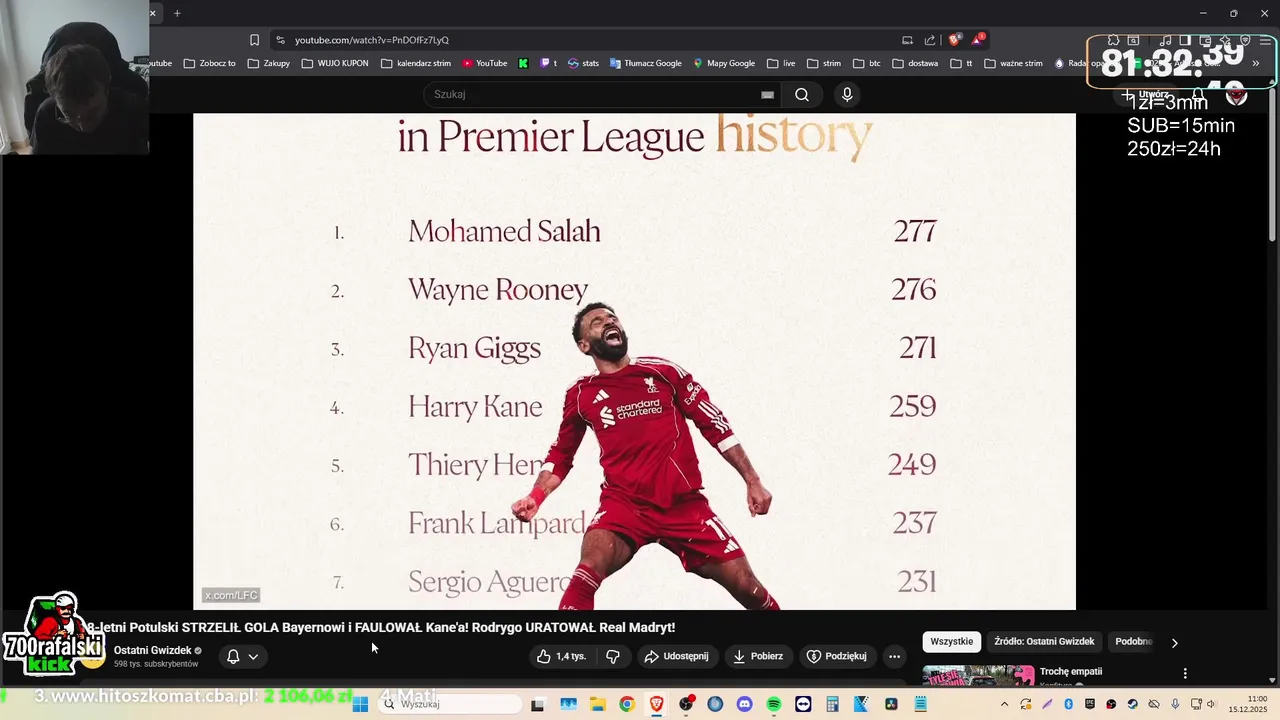
Task: View site information icon next to URL
Action: (x=280, y=40)
